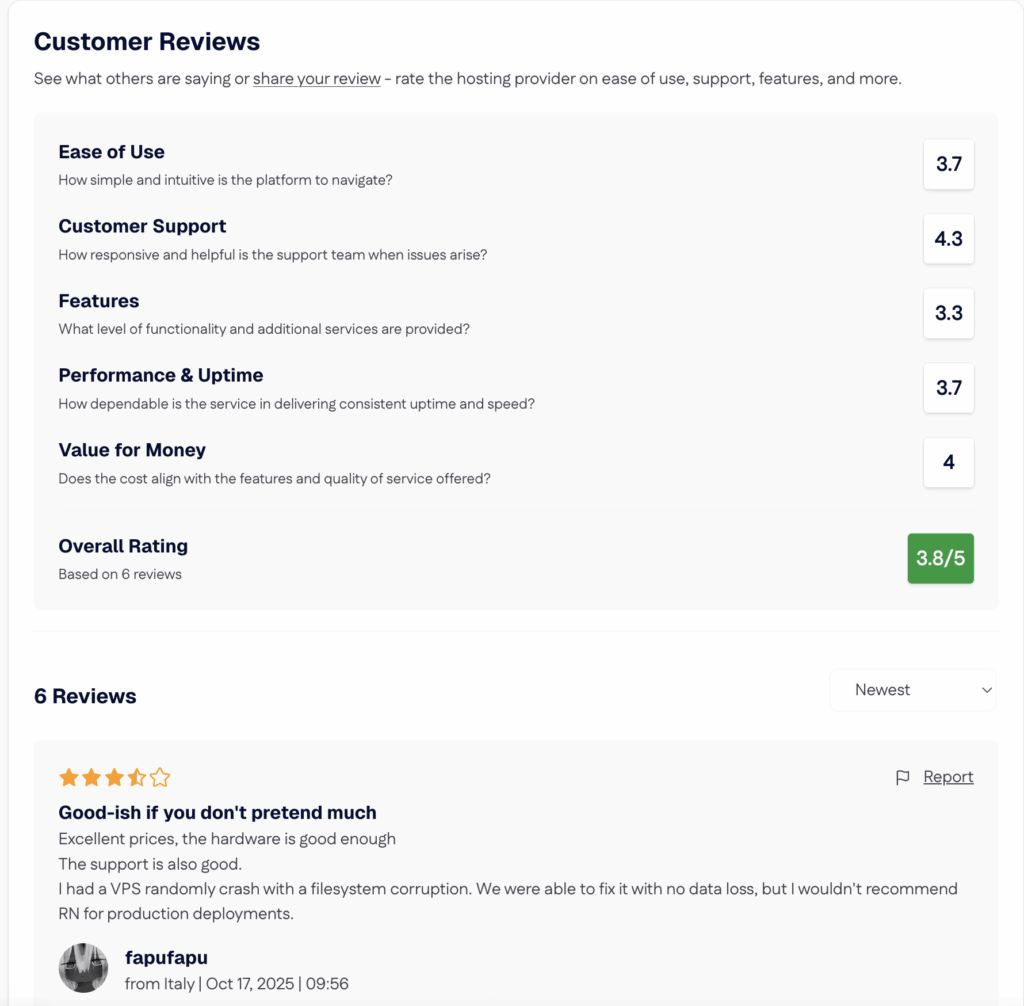Click fapufapu's profile avatar

pos(83,967)
